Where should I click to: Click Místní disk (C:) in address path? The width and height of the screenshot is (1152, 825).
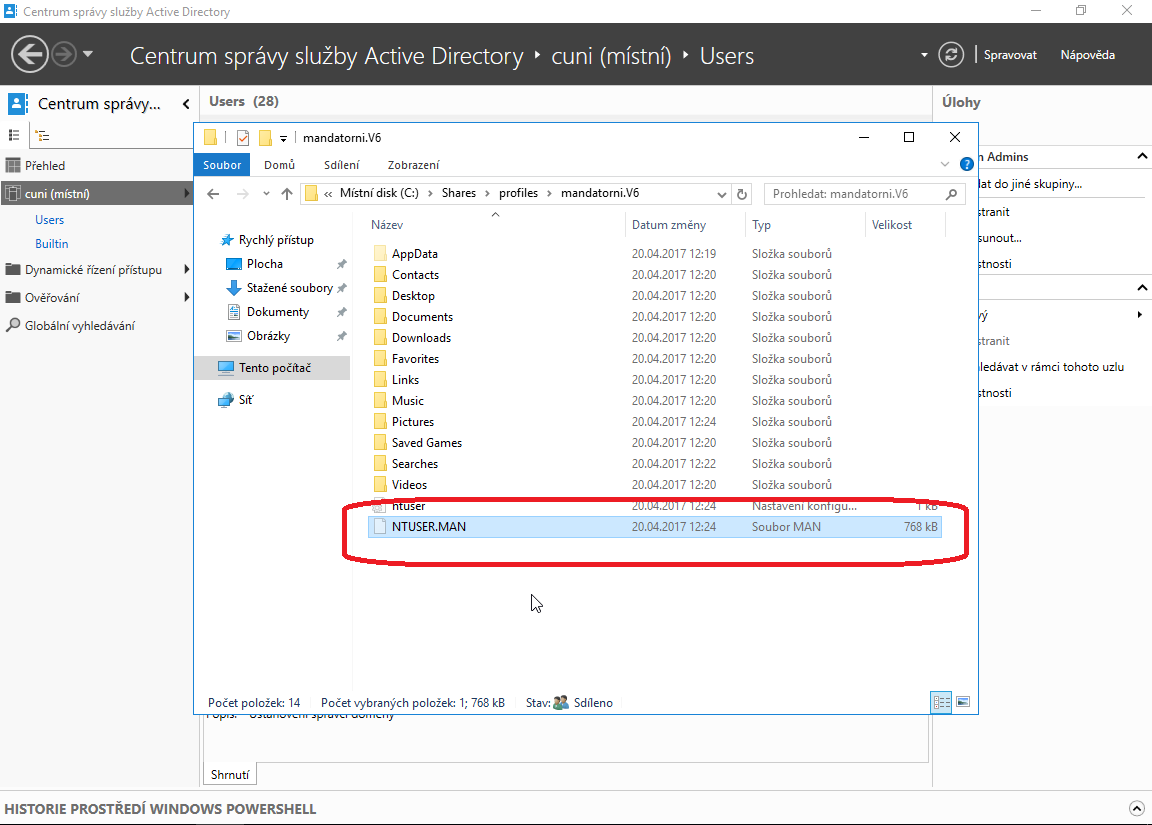379,193
